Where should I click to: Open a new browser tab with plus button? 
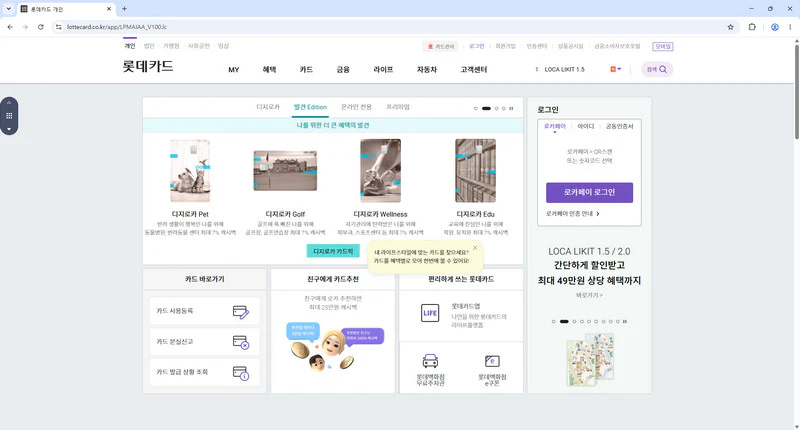[x=124, y=9]
